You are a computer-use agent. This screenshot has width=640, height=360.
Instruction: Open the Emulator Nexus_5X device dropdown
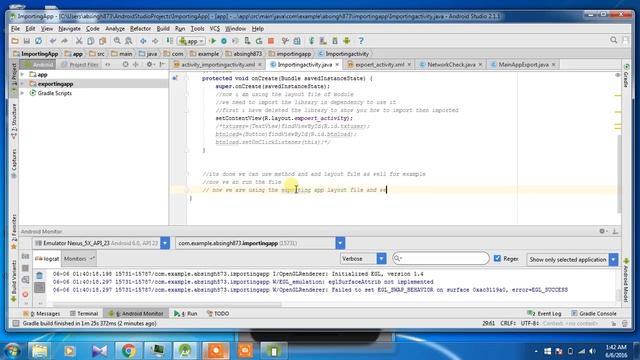point(165,243)
